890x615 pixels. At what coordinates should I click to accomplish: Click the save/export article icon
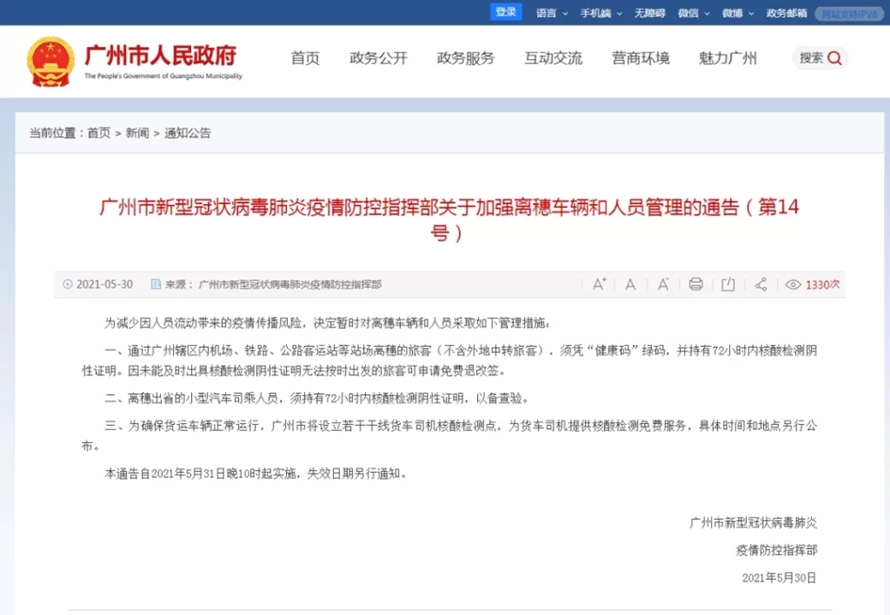click(x=728, y=284)
